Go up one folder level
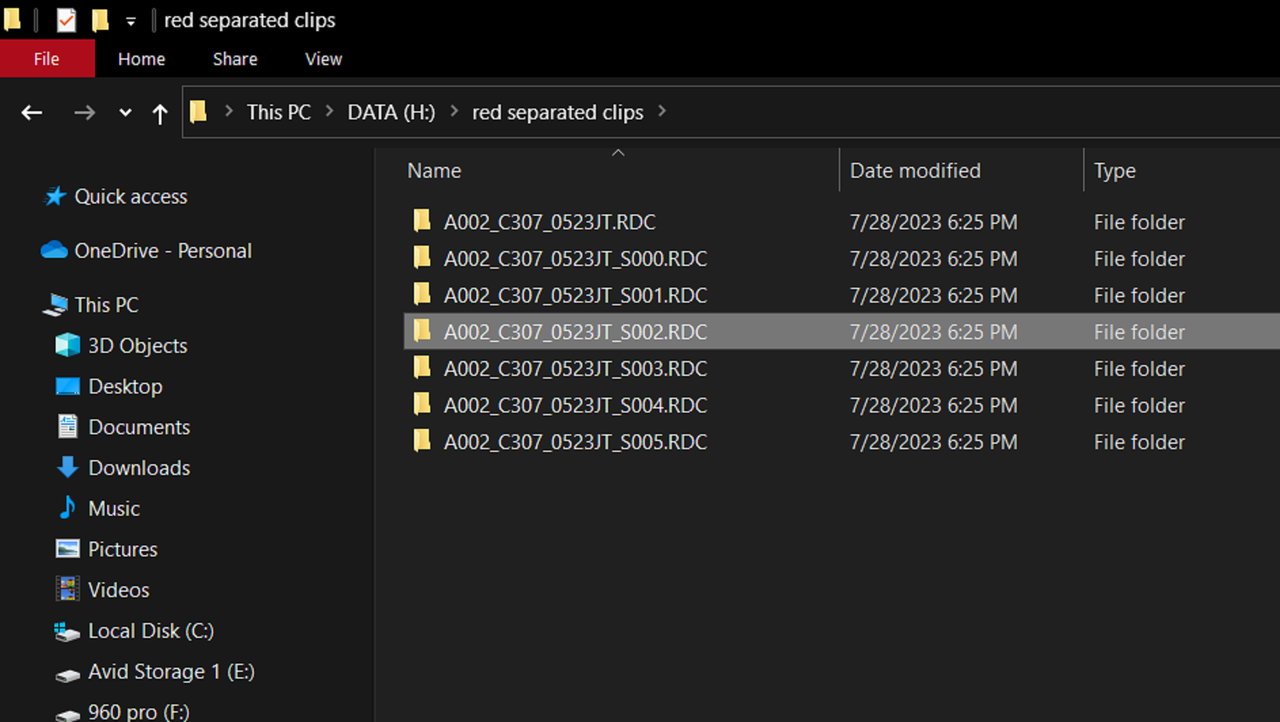The height and width of the screenshot is (722, 1280). [x=160, y=113]
